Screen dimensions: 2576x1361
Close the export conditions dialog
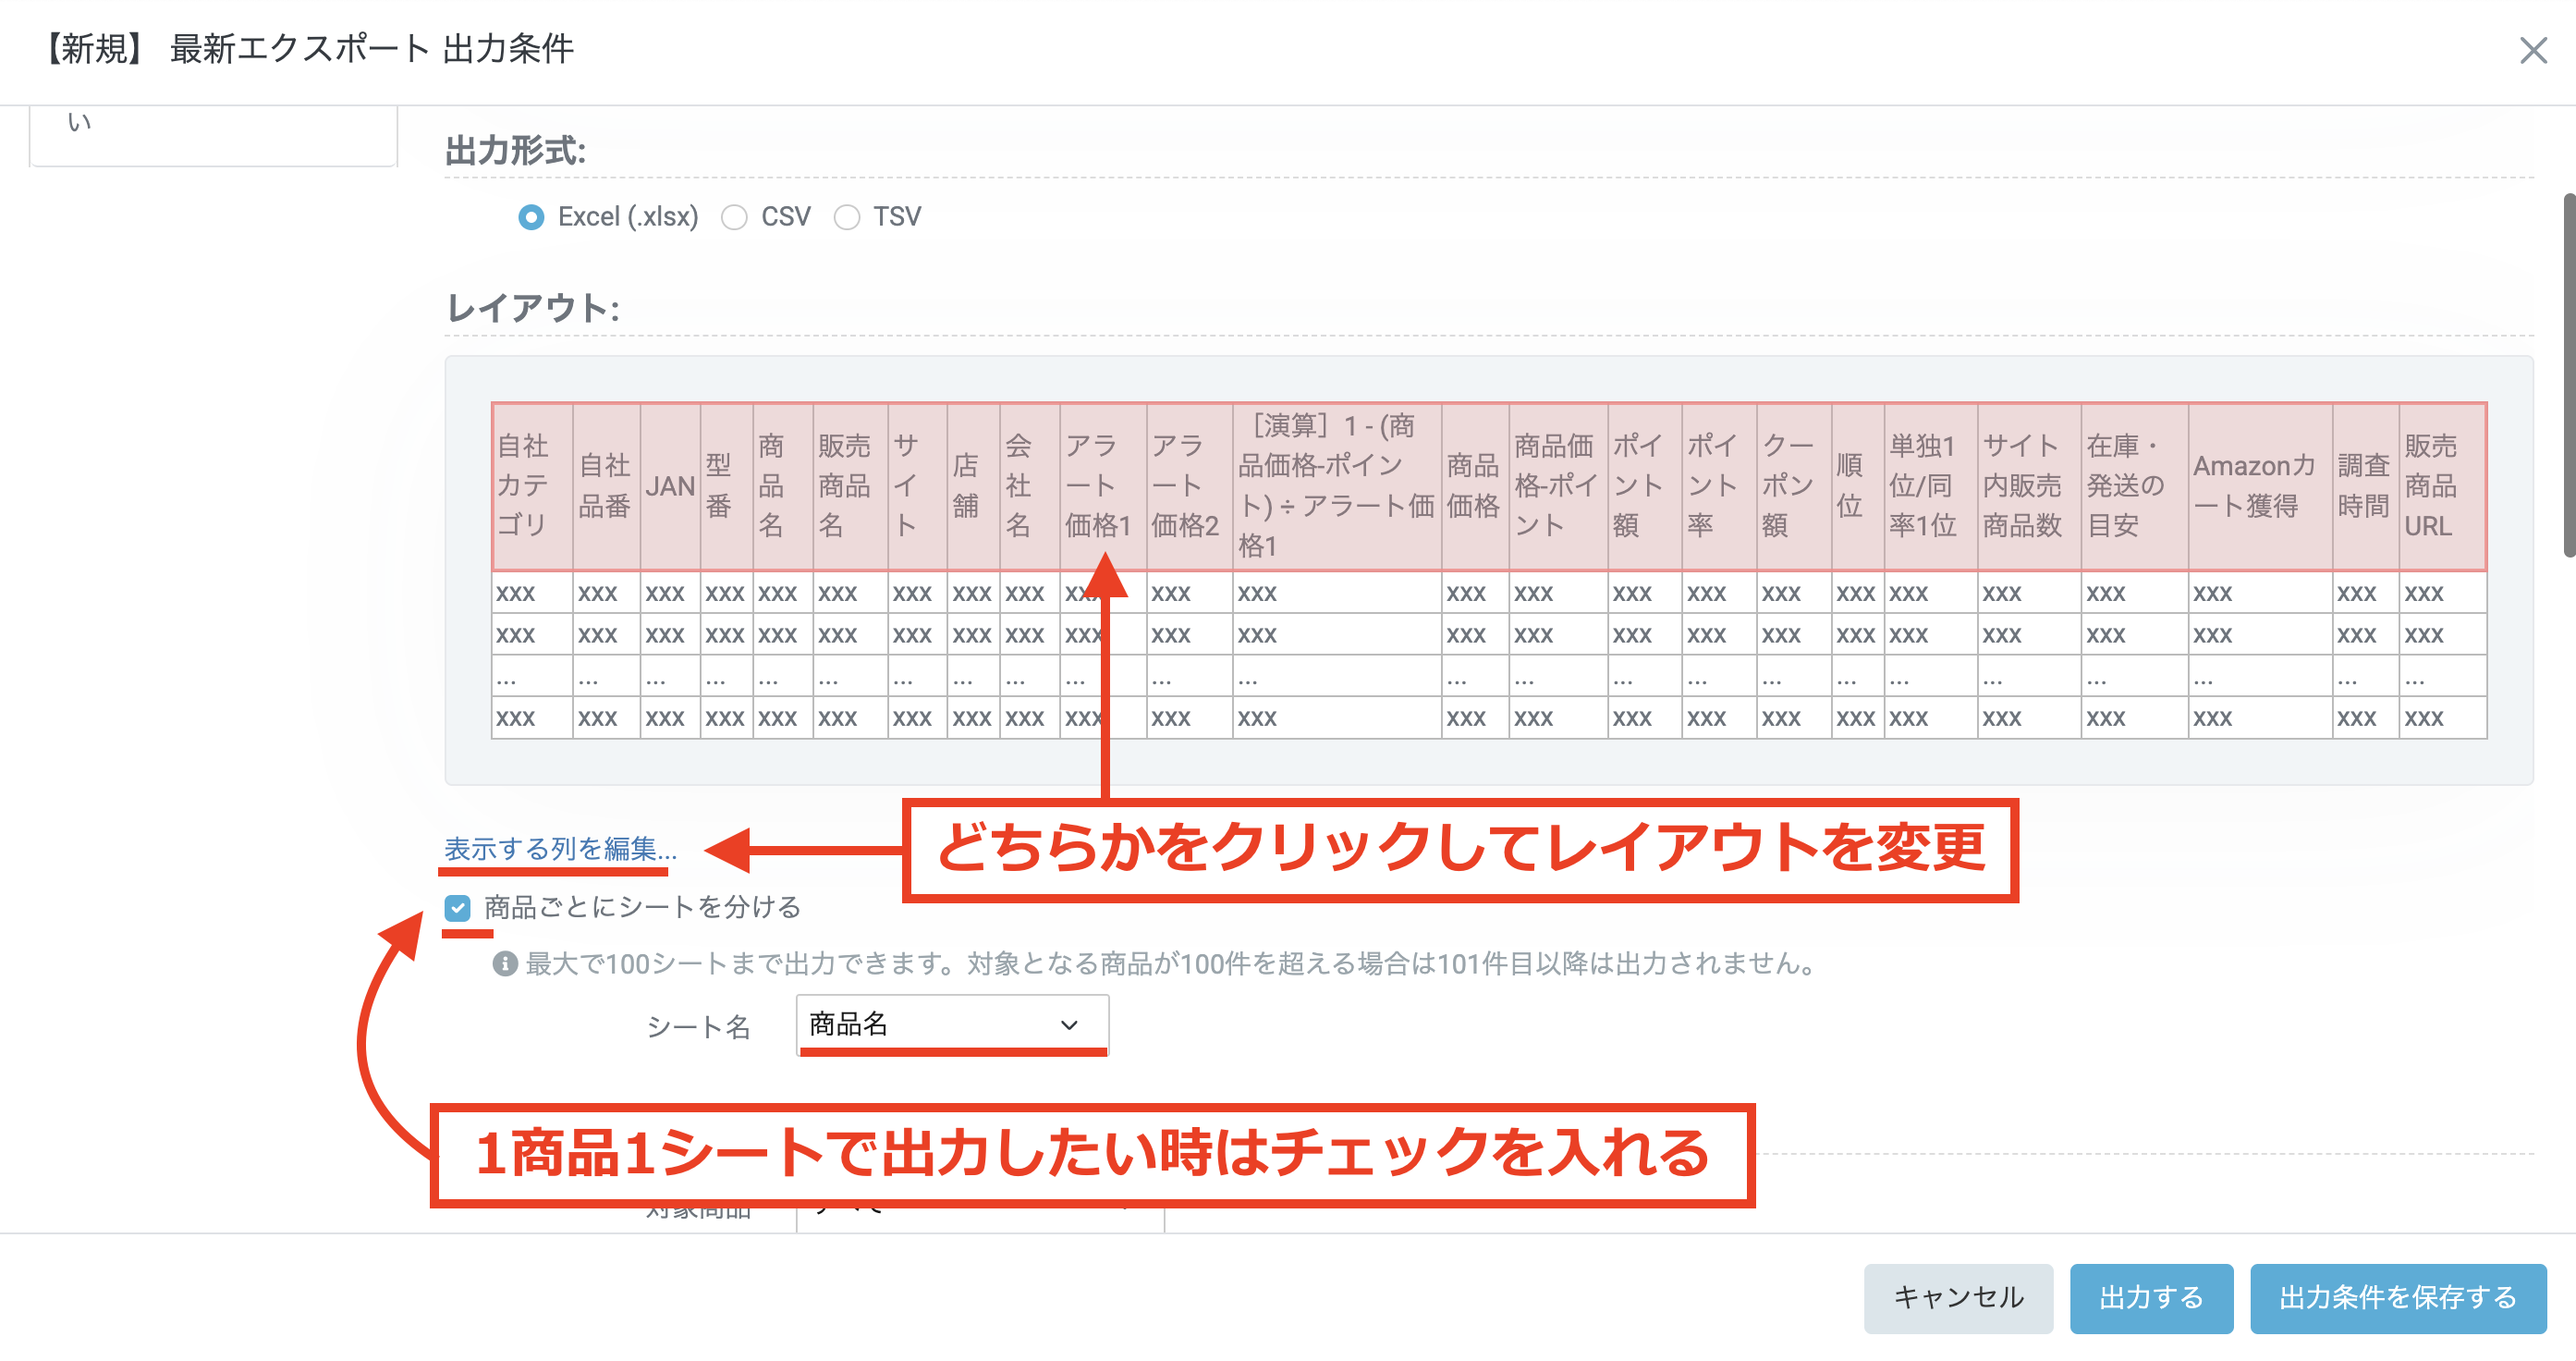point(2532,50)
